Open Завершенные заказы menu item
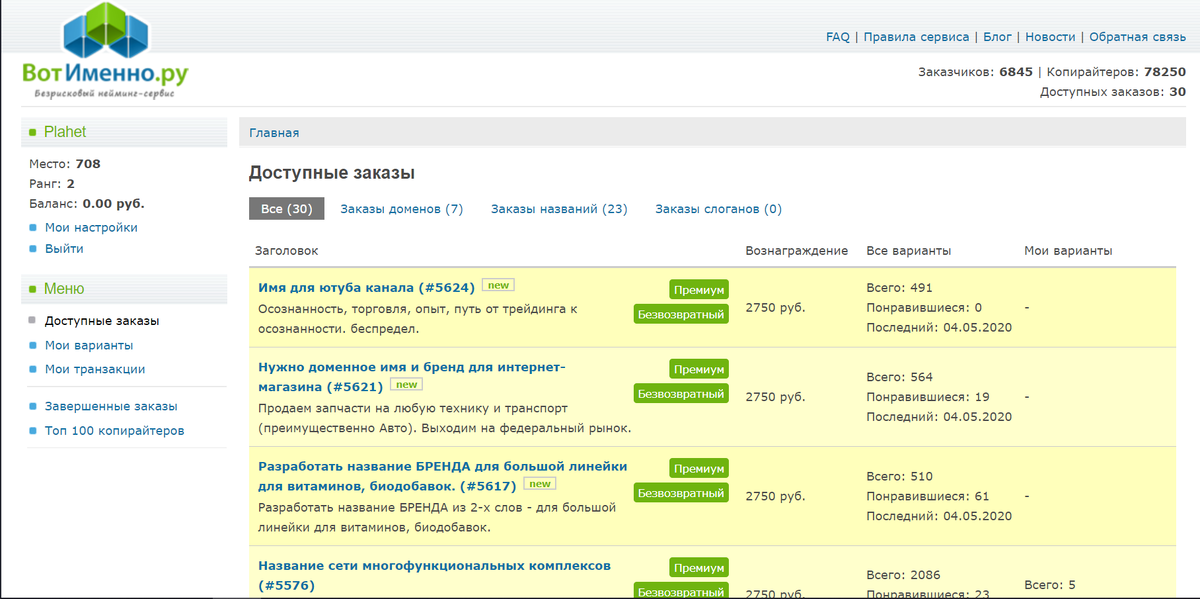 (111, 406)
